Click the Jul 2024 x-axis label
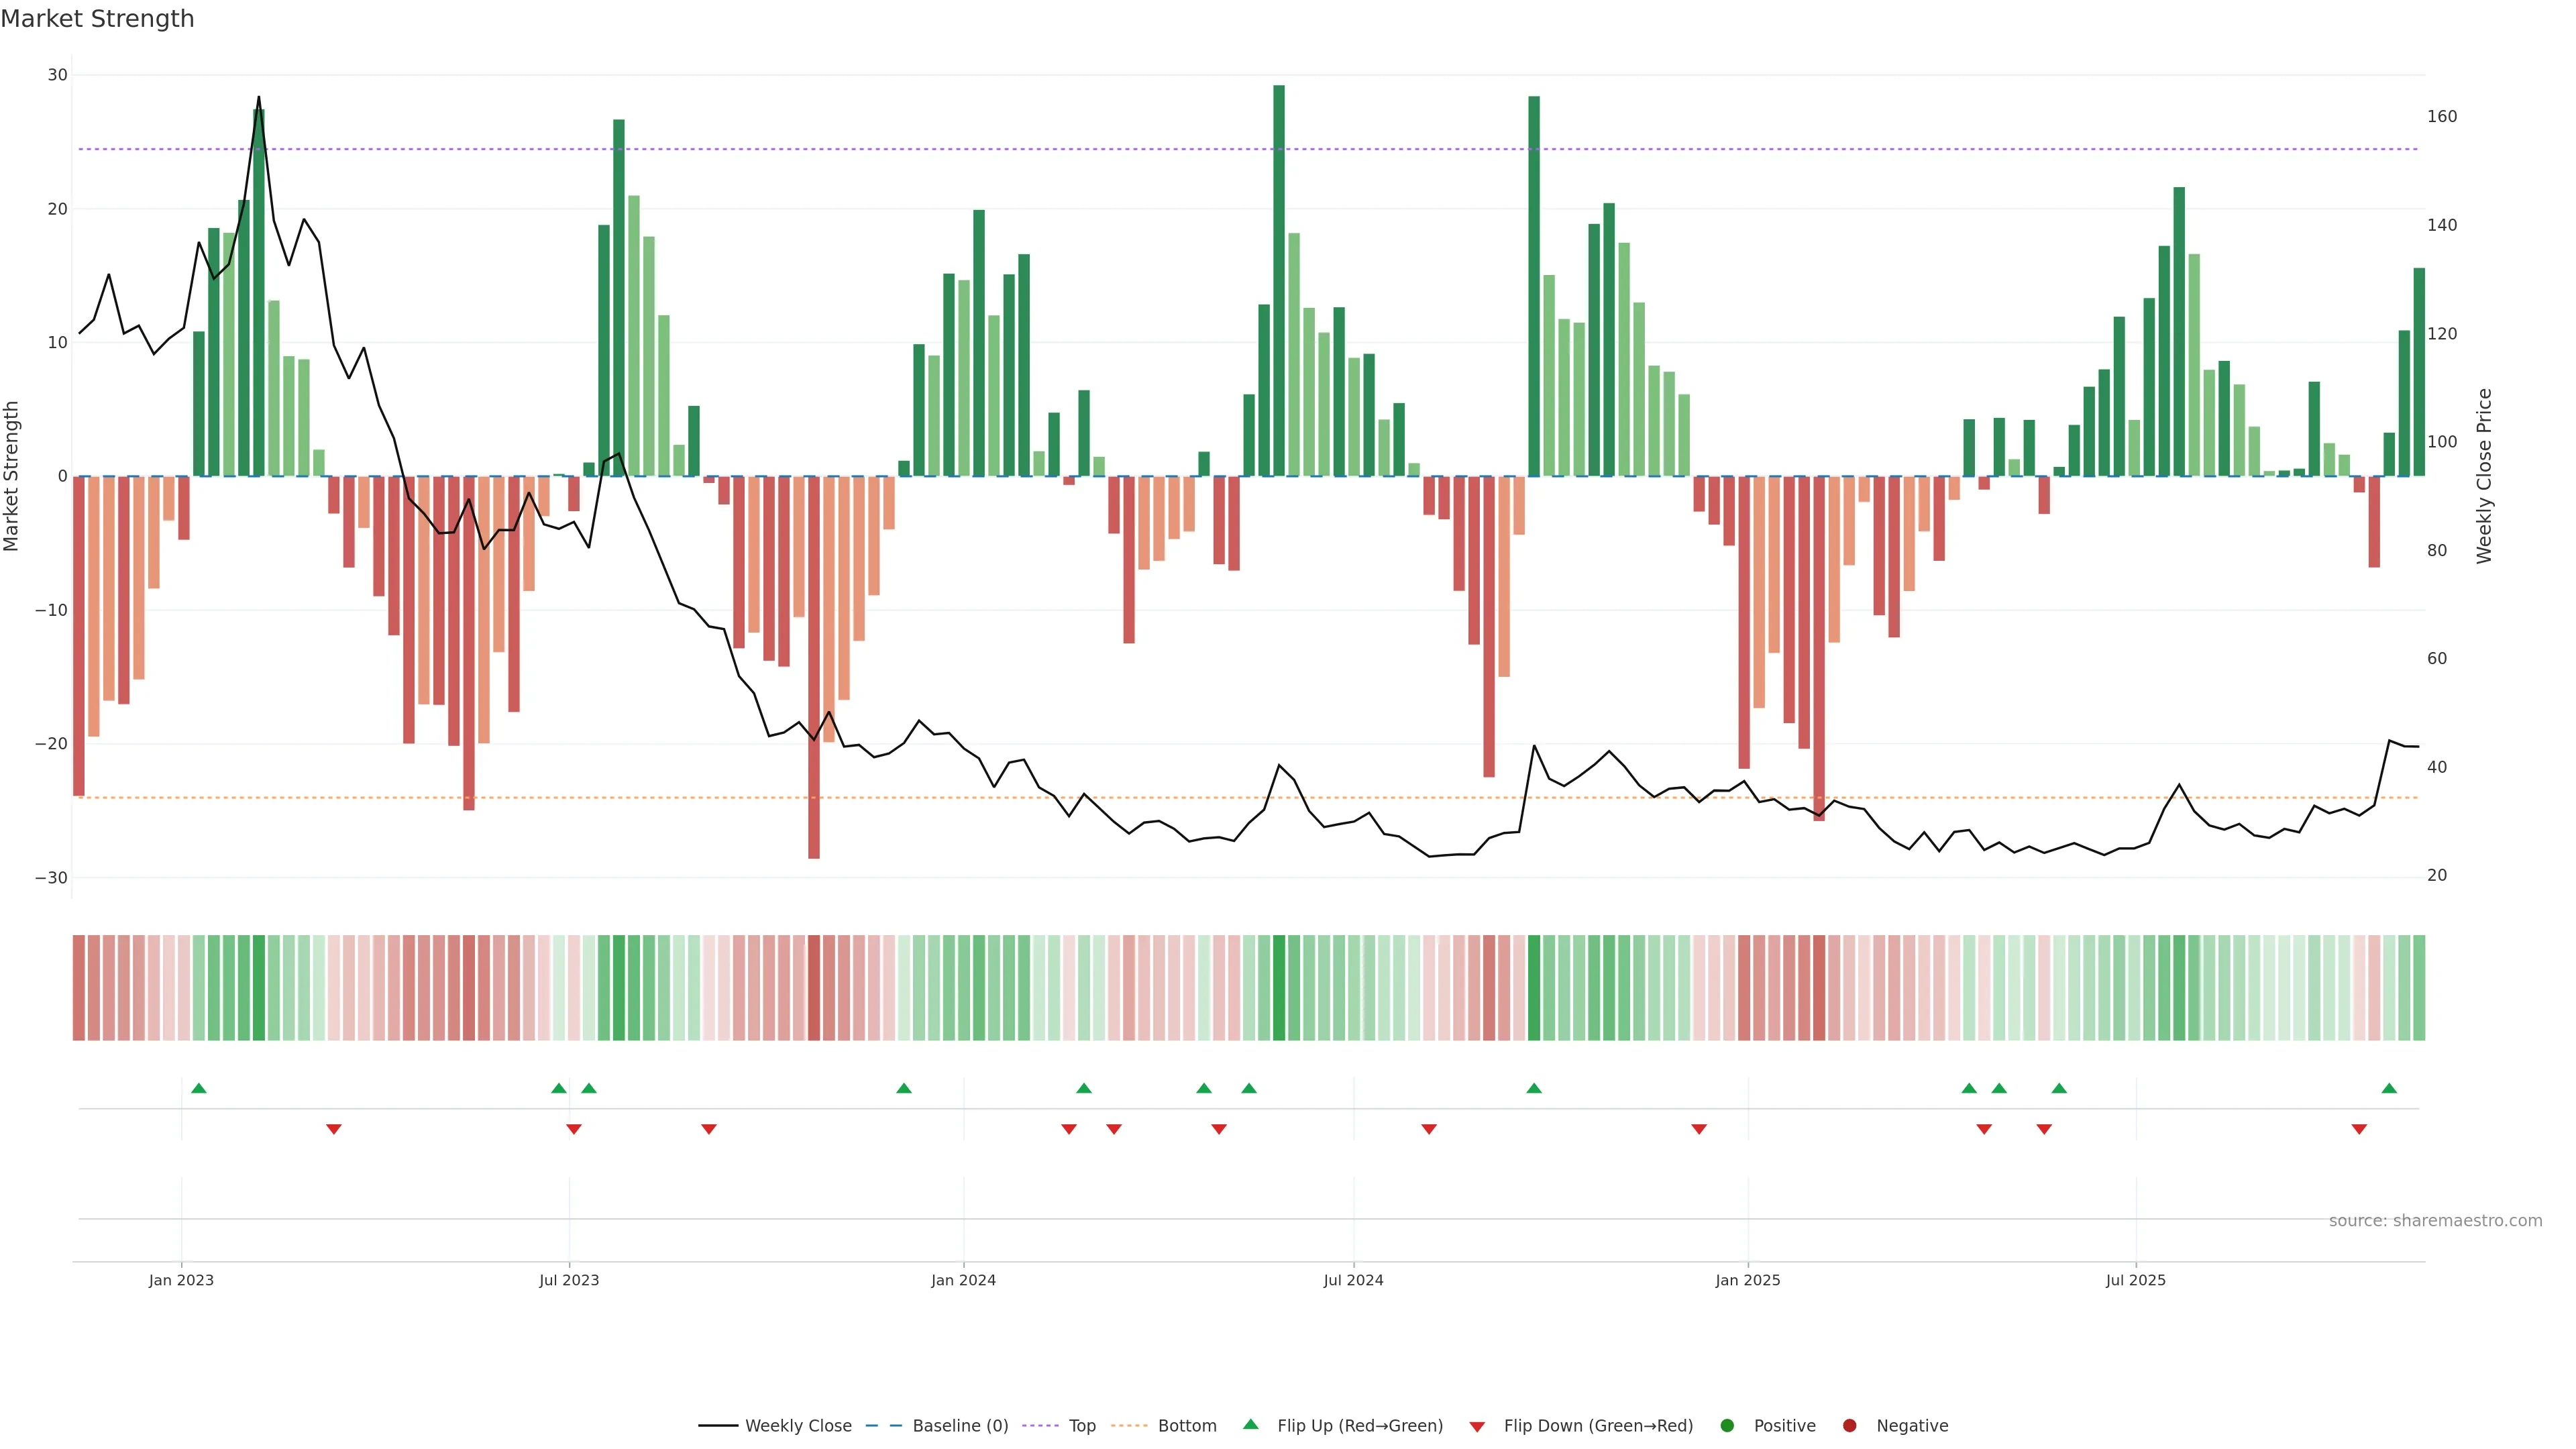 pyautogui.click(x=1353, y=1280)
